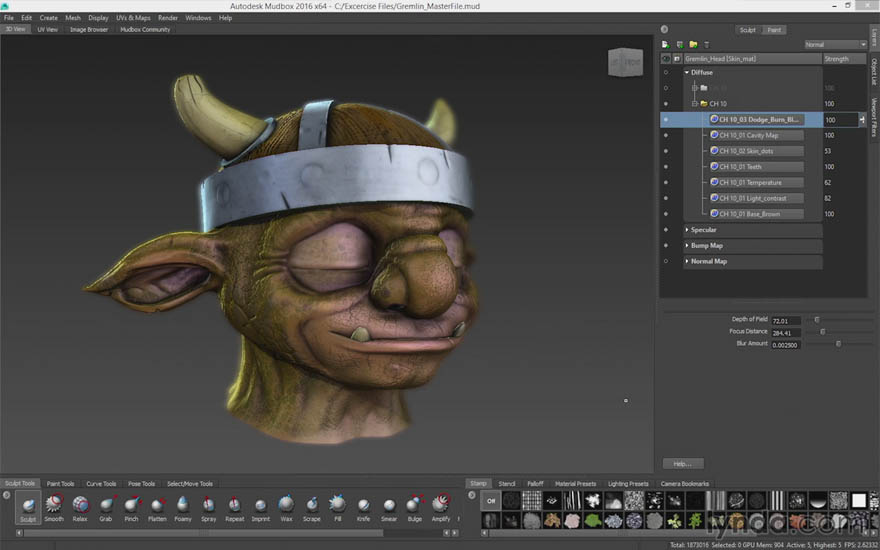Open the Object List side tab

click(x=874, y=71)
